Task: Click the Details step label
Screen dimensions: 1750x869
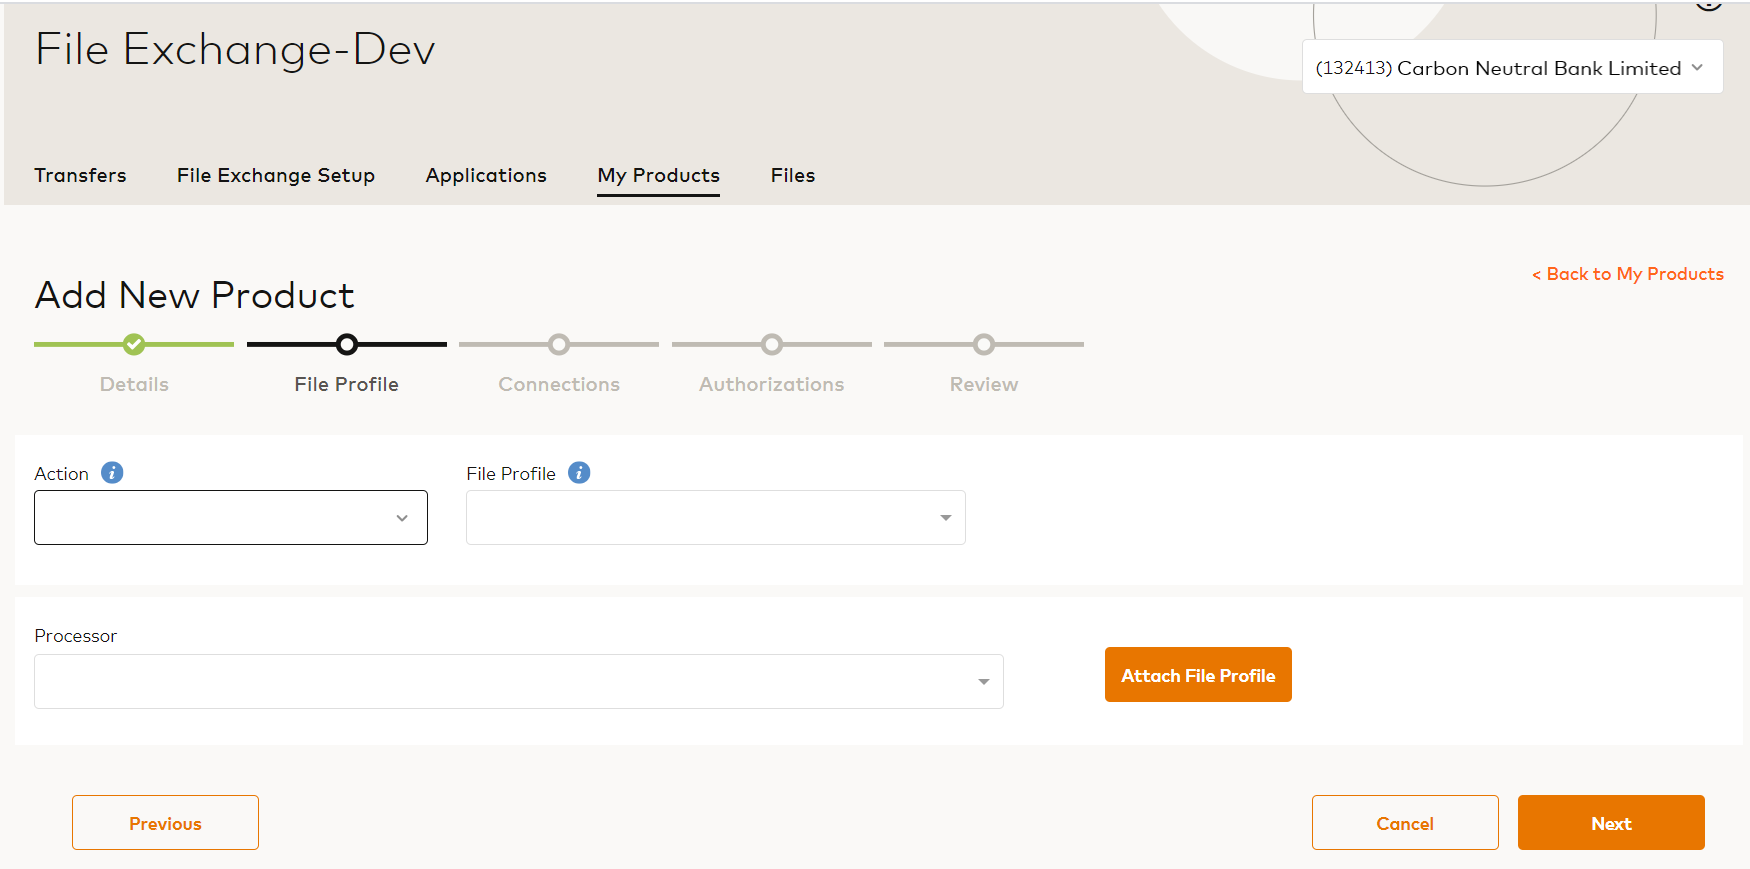Action: [x=134, y=384]
